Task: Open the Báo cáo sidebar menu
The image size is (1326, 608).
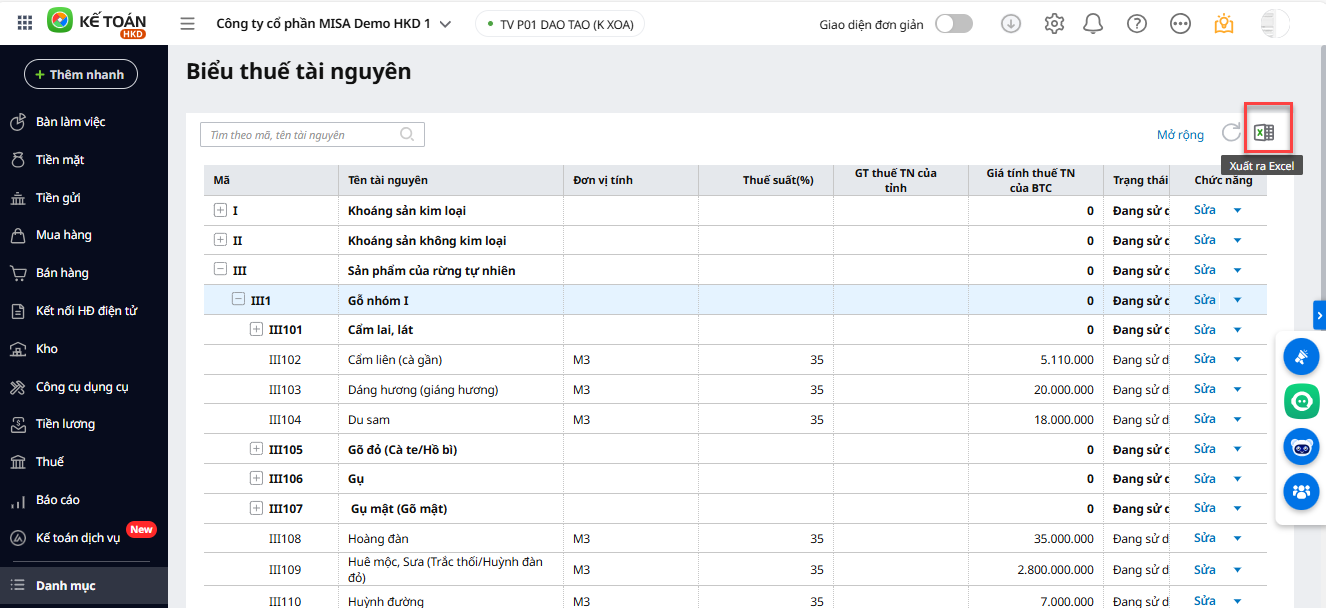Action: (57, 500)
